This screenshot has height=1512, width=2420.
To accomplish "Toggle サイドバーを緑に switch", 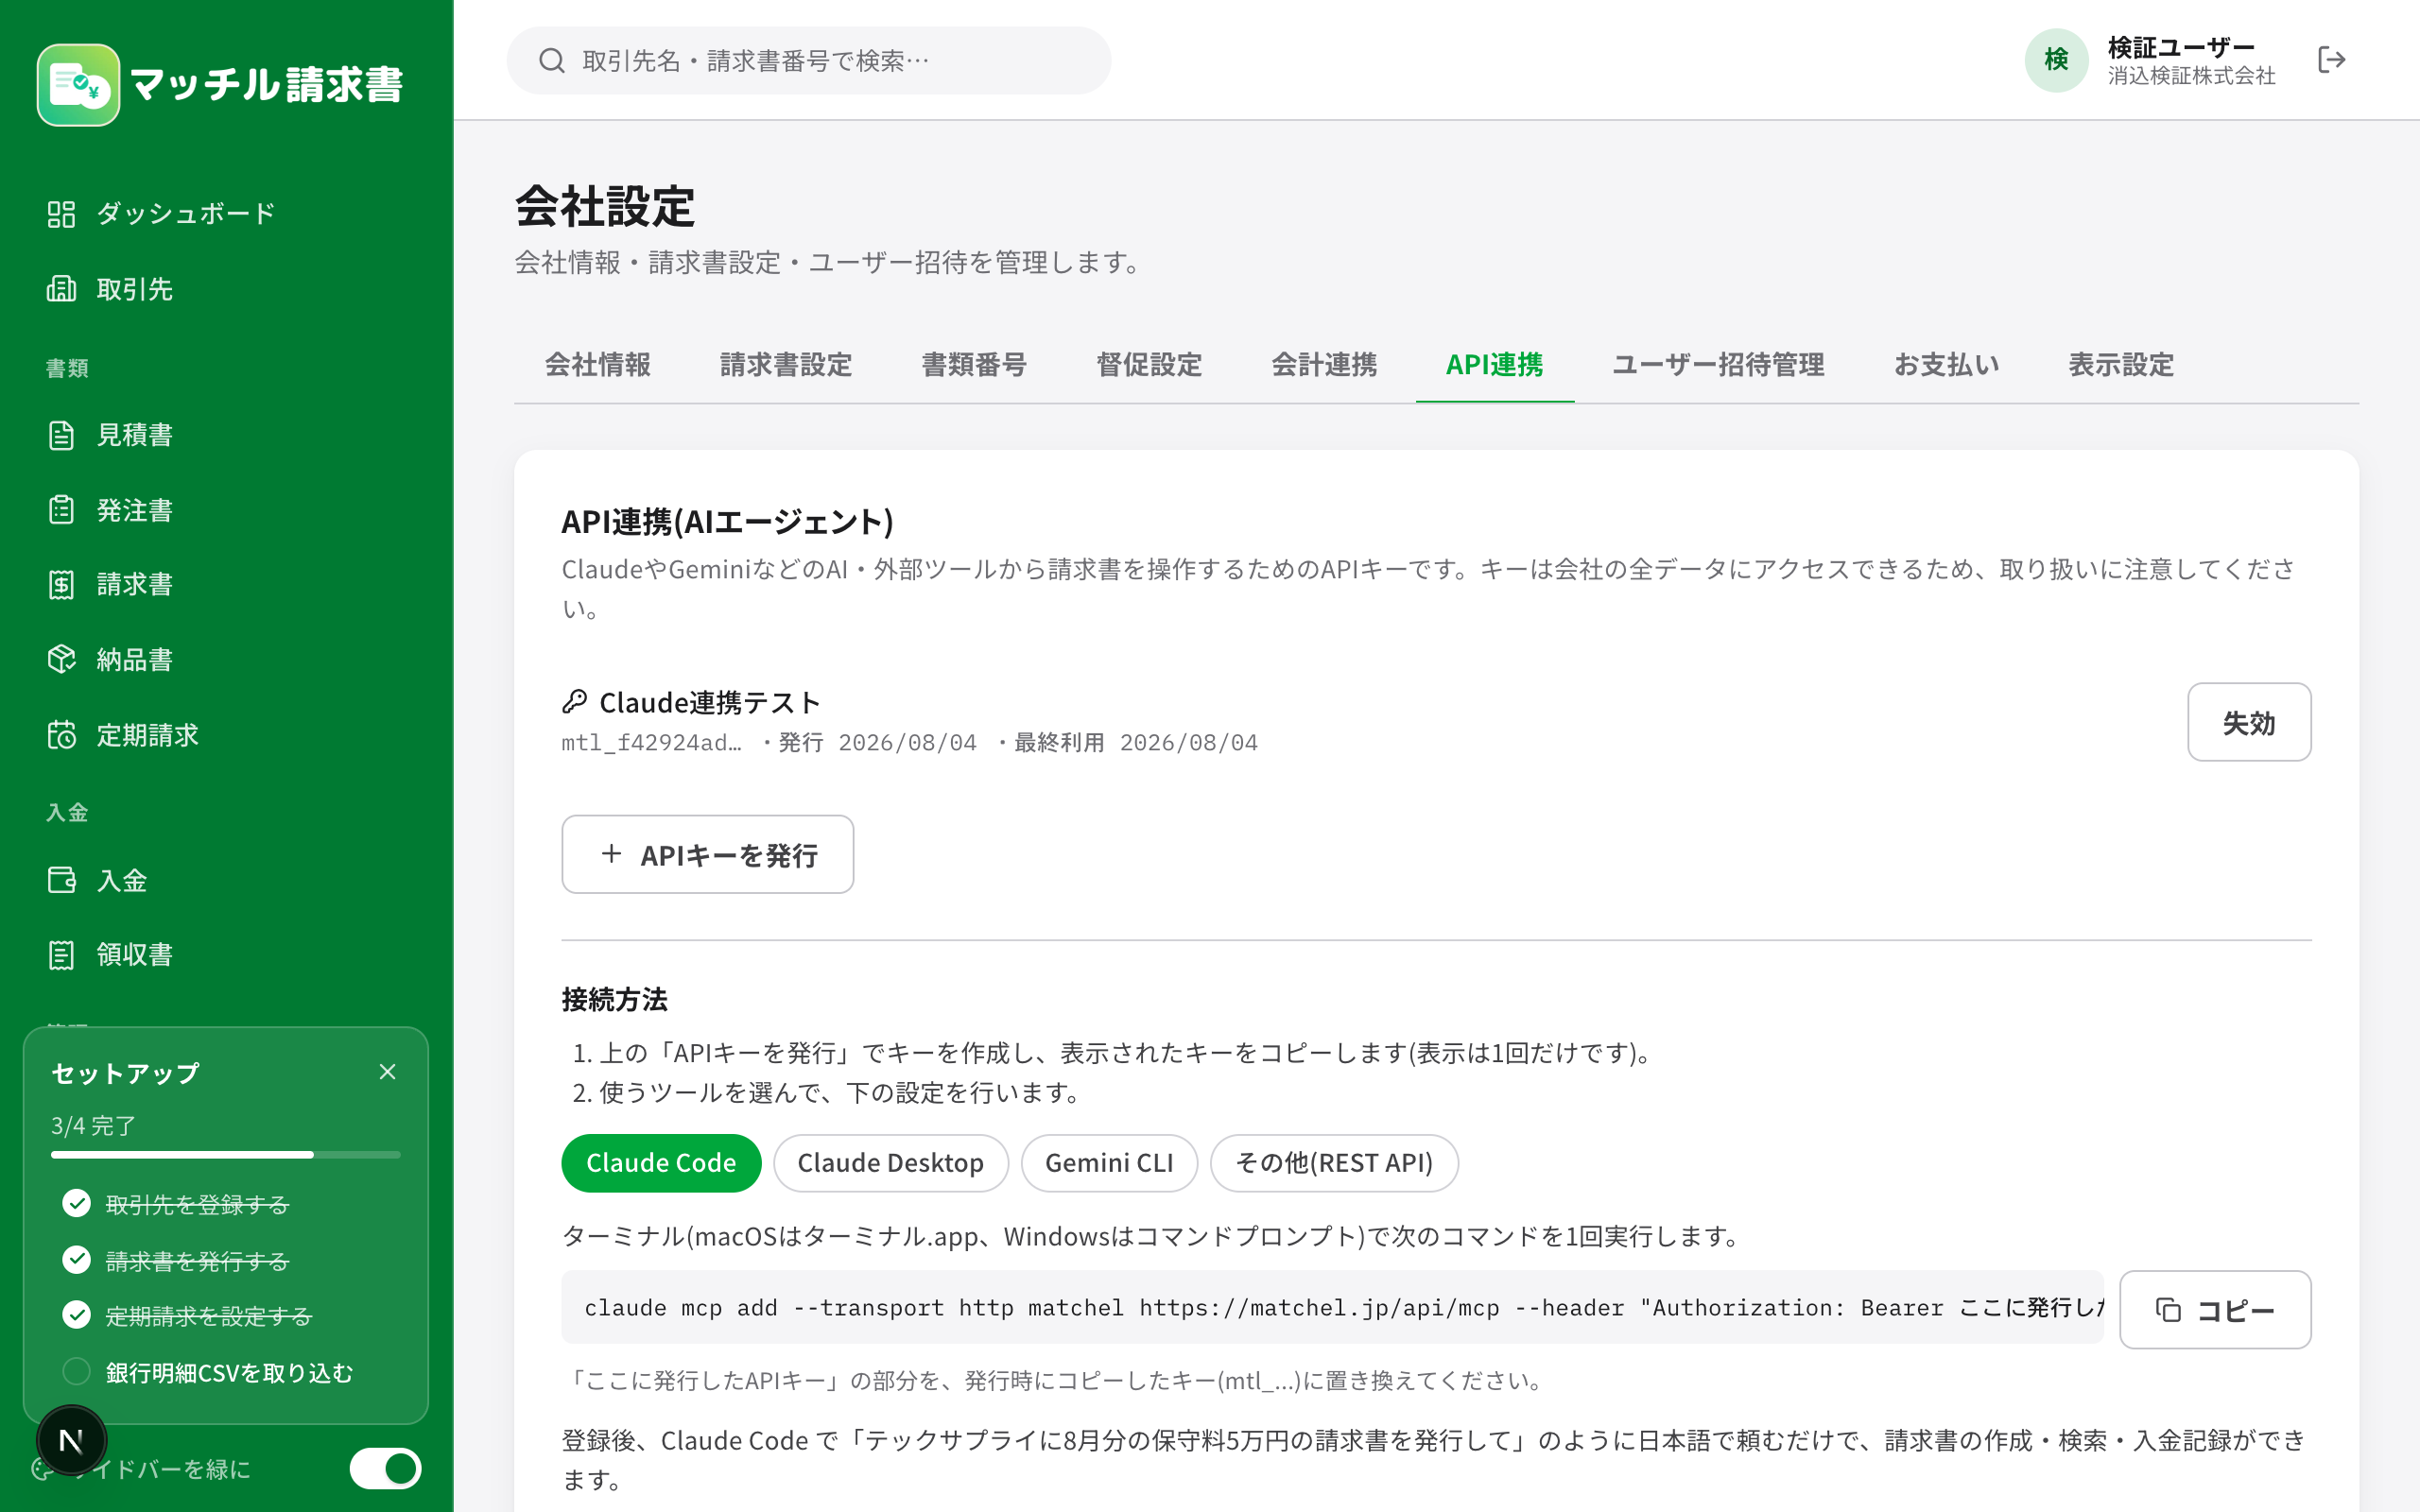I will click(x=385, y=1468).
